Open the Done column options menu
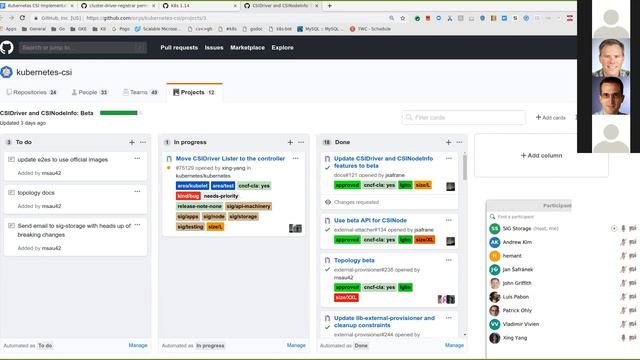640x360 pixels. 459,142
